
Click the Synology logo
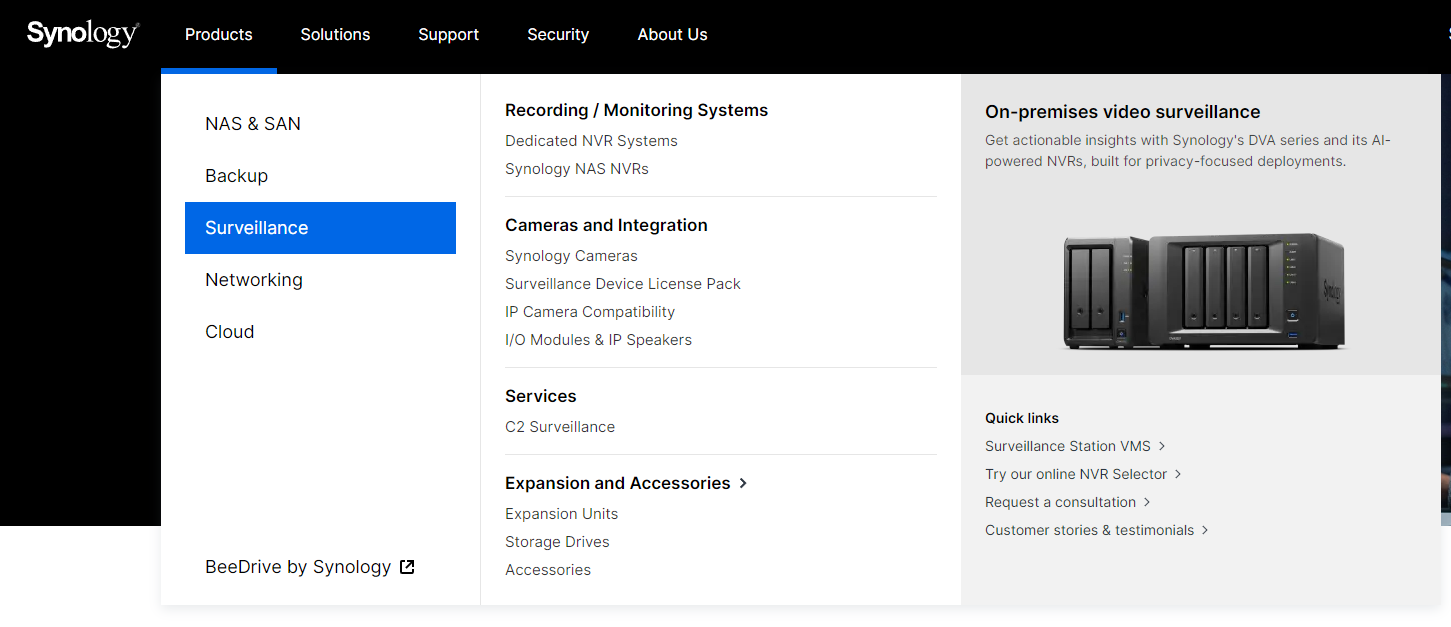tap(83, 34)
